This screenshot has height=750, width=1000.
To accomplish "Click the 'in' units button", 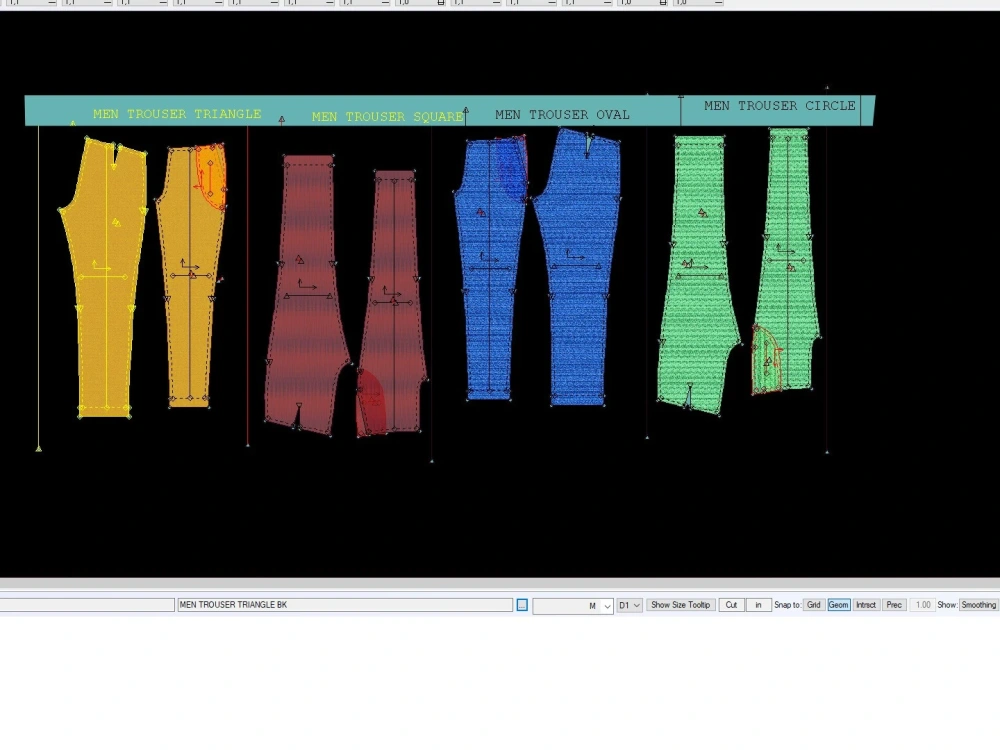I will (x=758, y=605).
